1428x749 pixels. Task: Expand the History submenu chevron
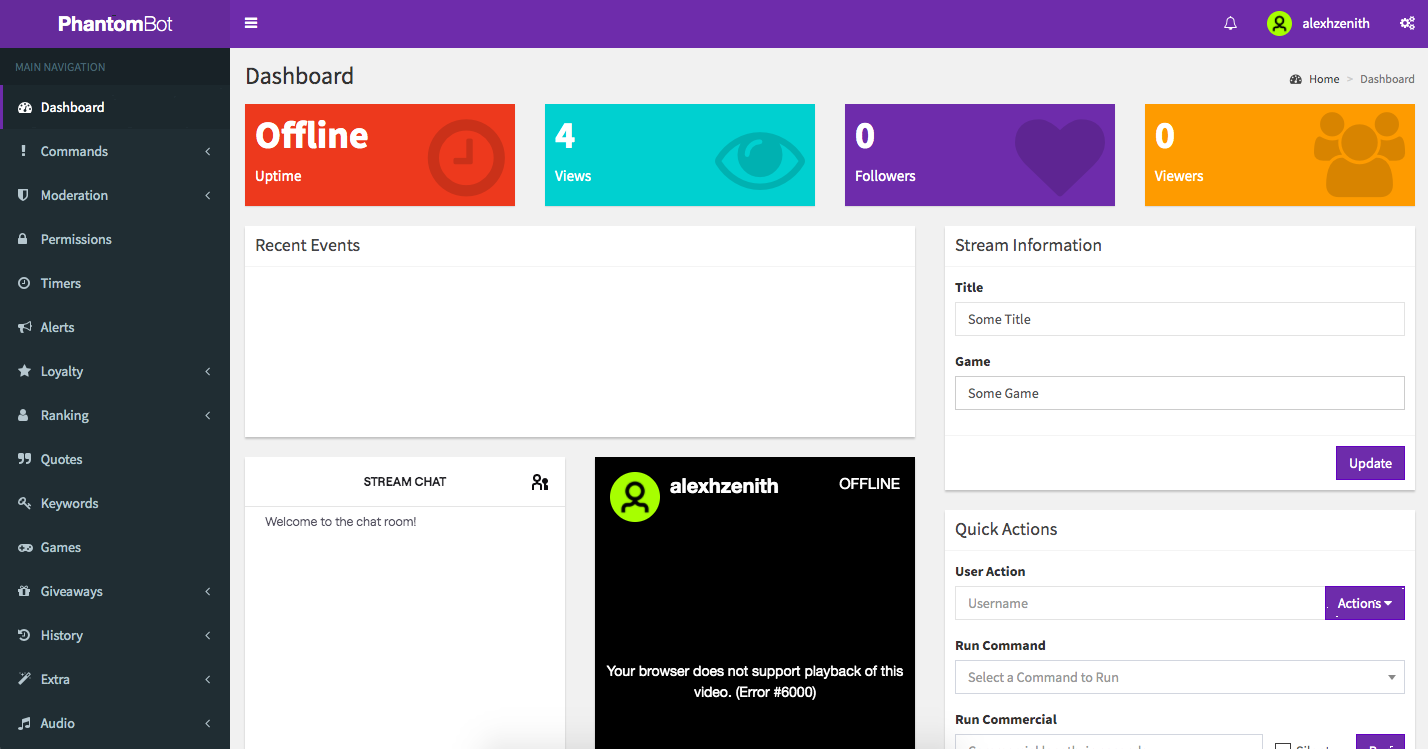coord(208,635)
